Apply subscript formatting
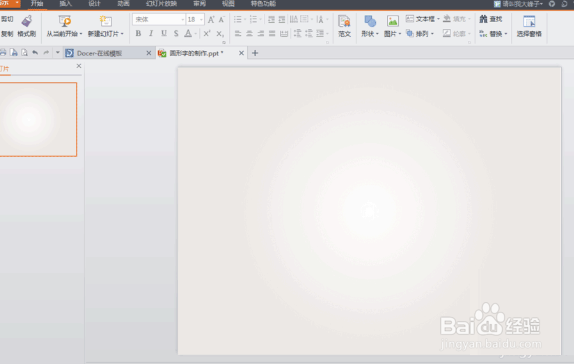 click(x=219, y=34)
